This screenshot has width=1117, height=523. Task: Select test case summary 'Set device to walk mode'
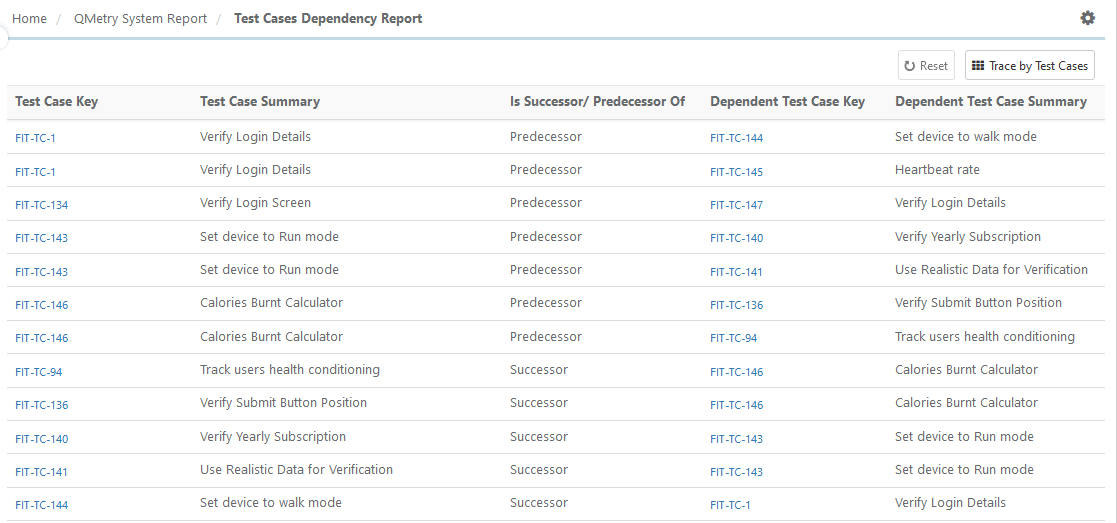coord(271,503)
